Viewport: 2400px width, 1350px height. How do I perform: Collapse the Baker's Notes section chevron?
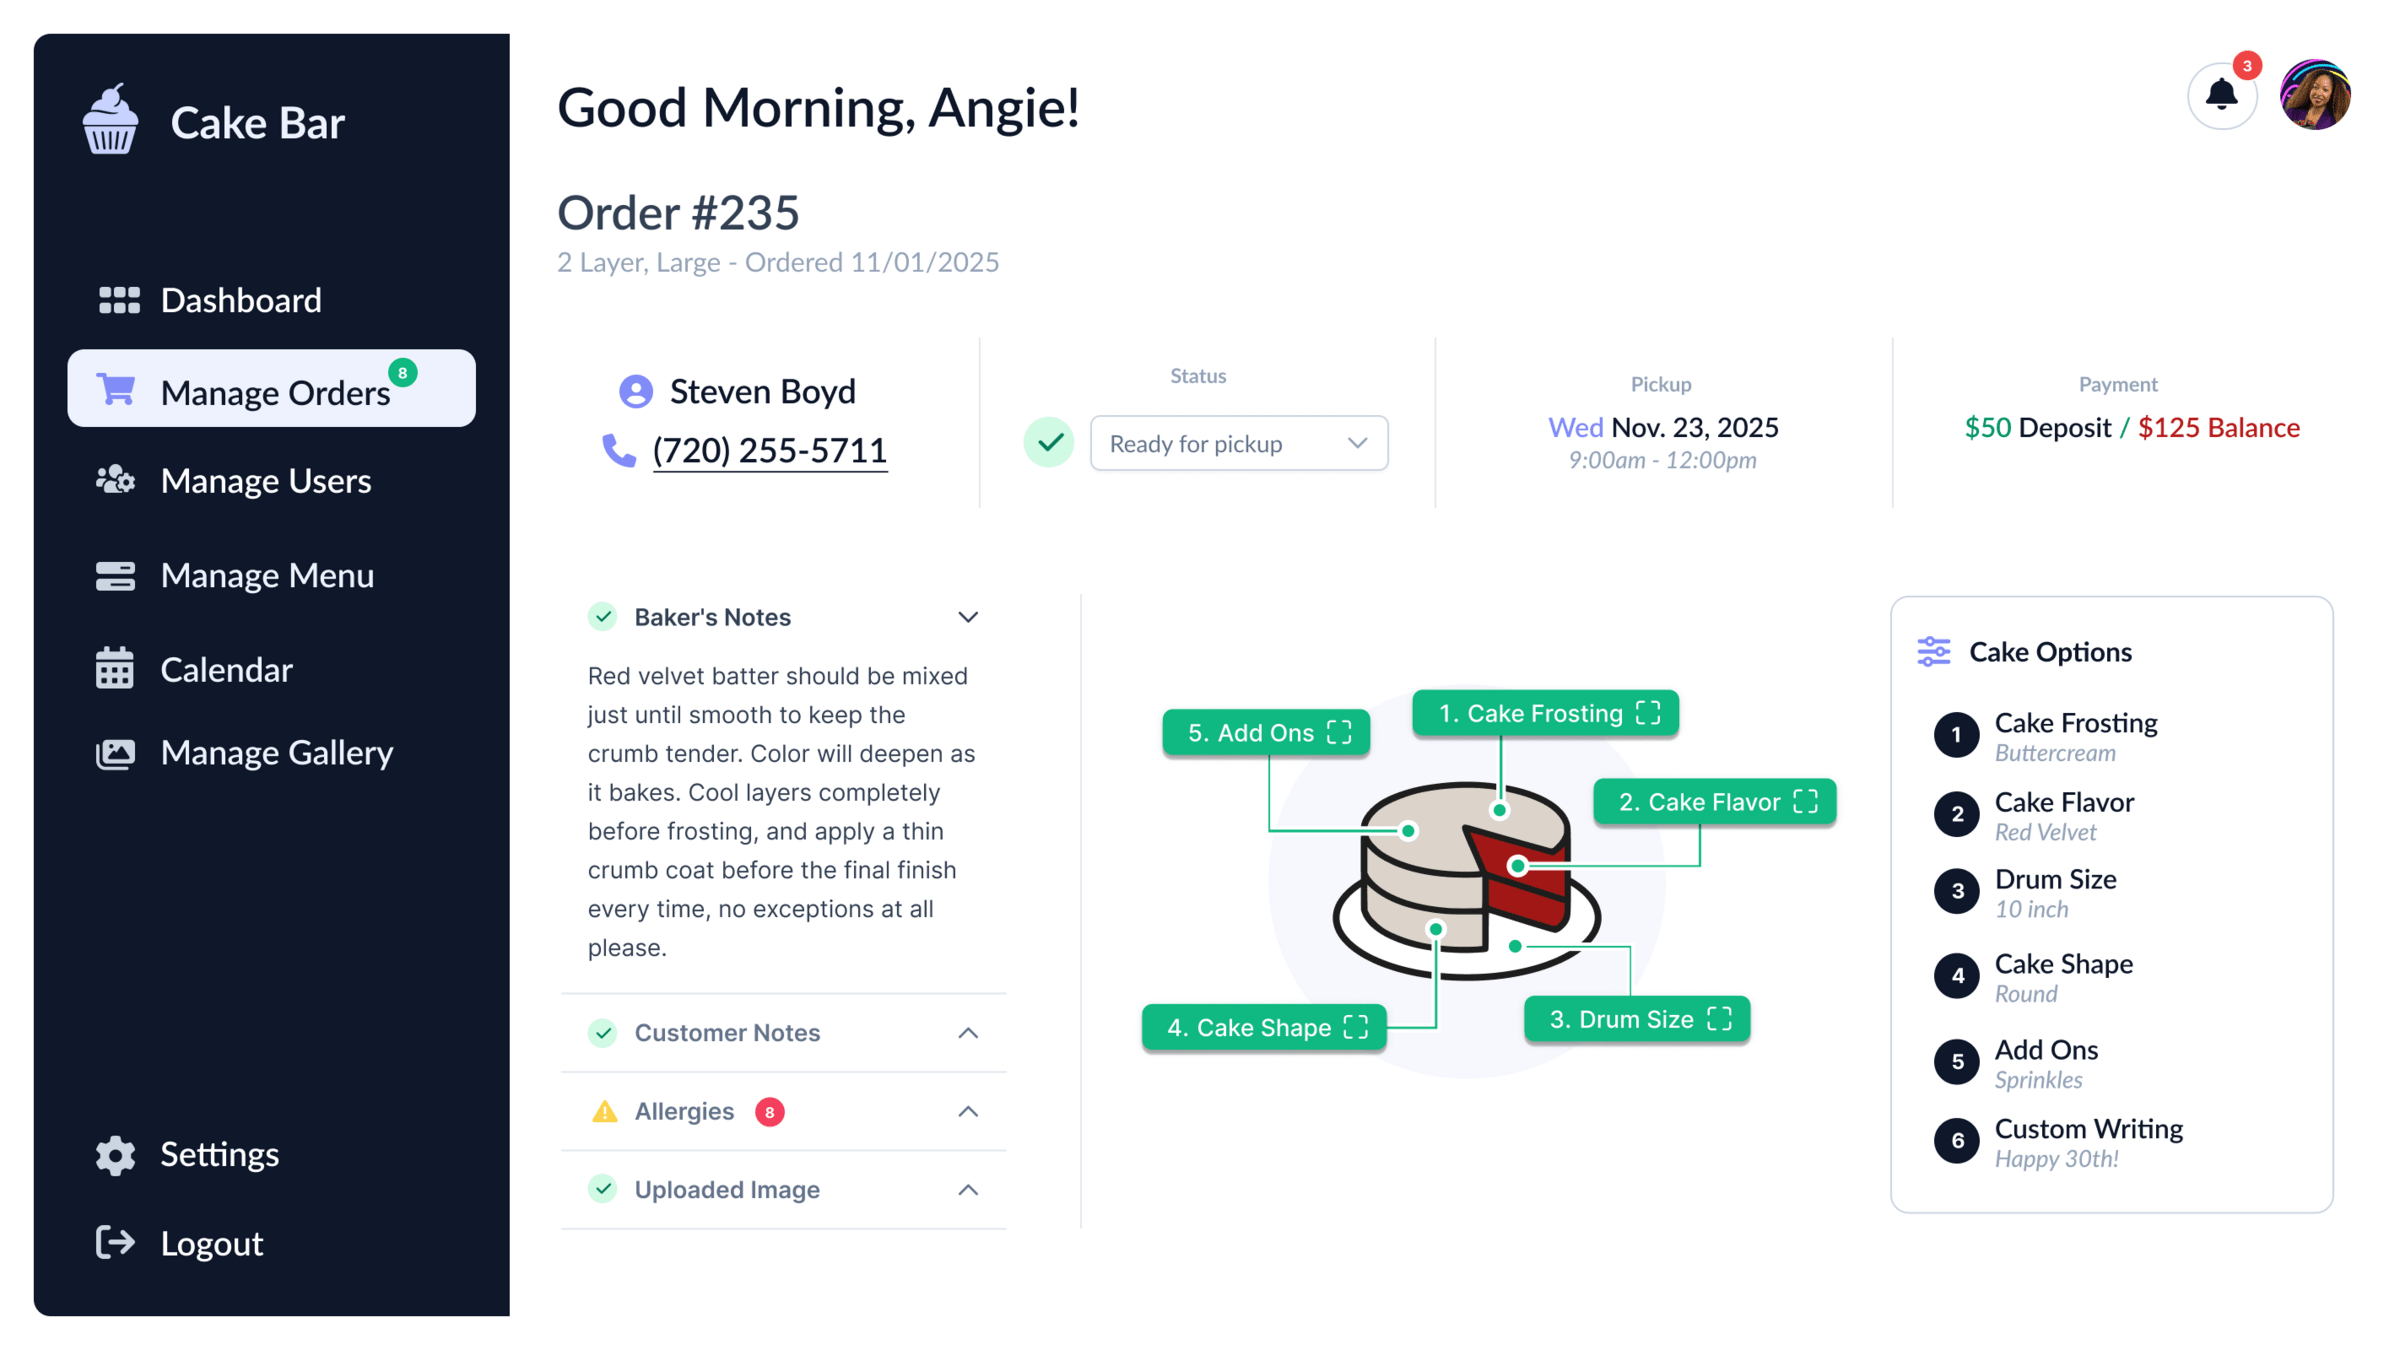point(968,617)
